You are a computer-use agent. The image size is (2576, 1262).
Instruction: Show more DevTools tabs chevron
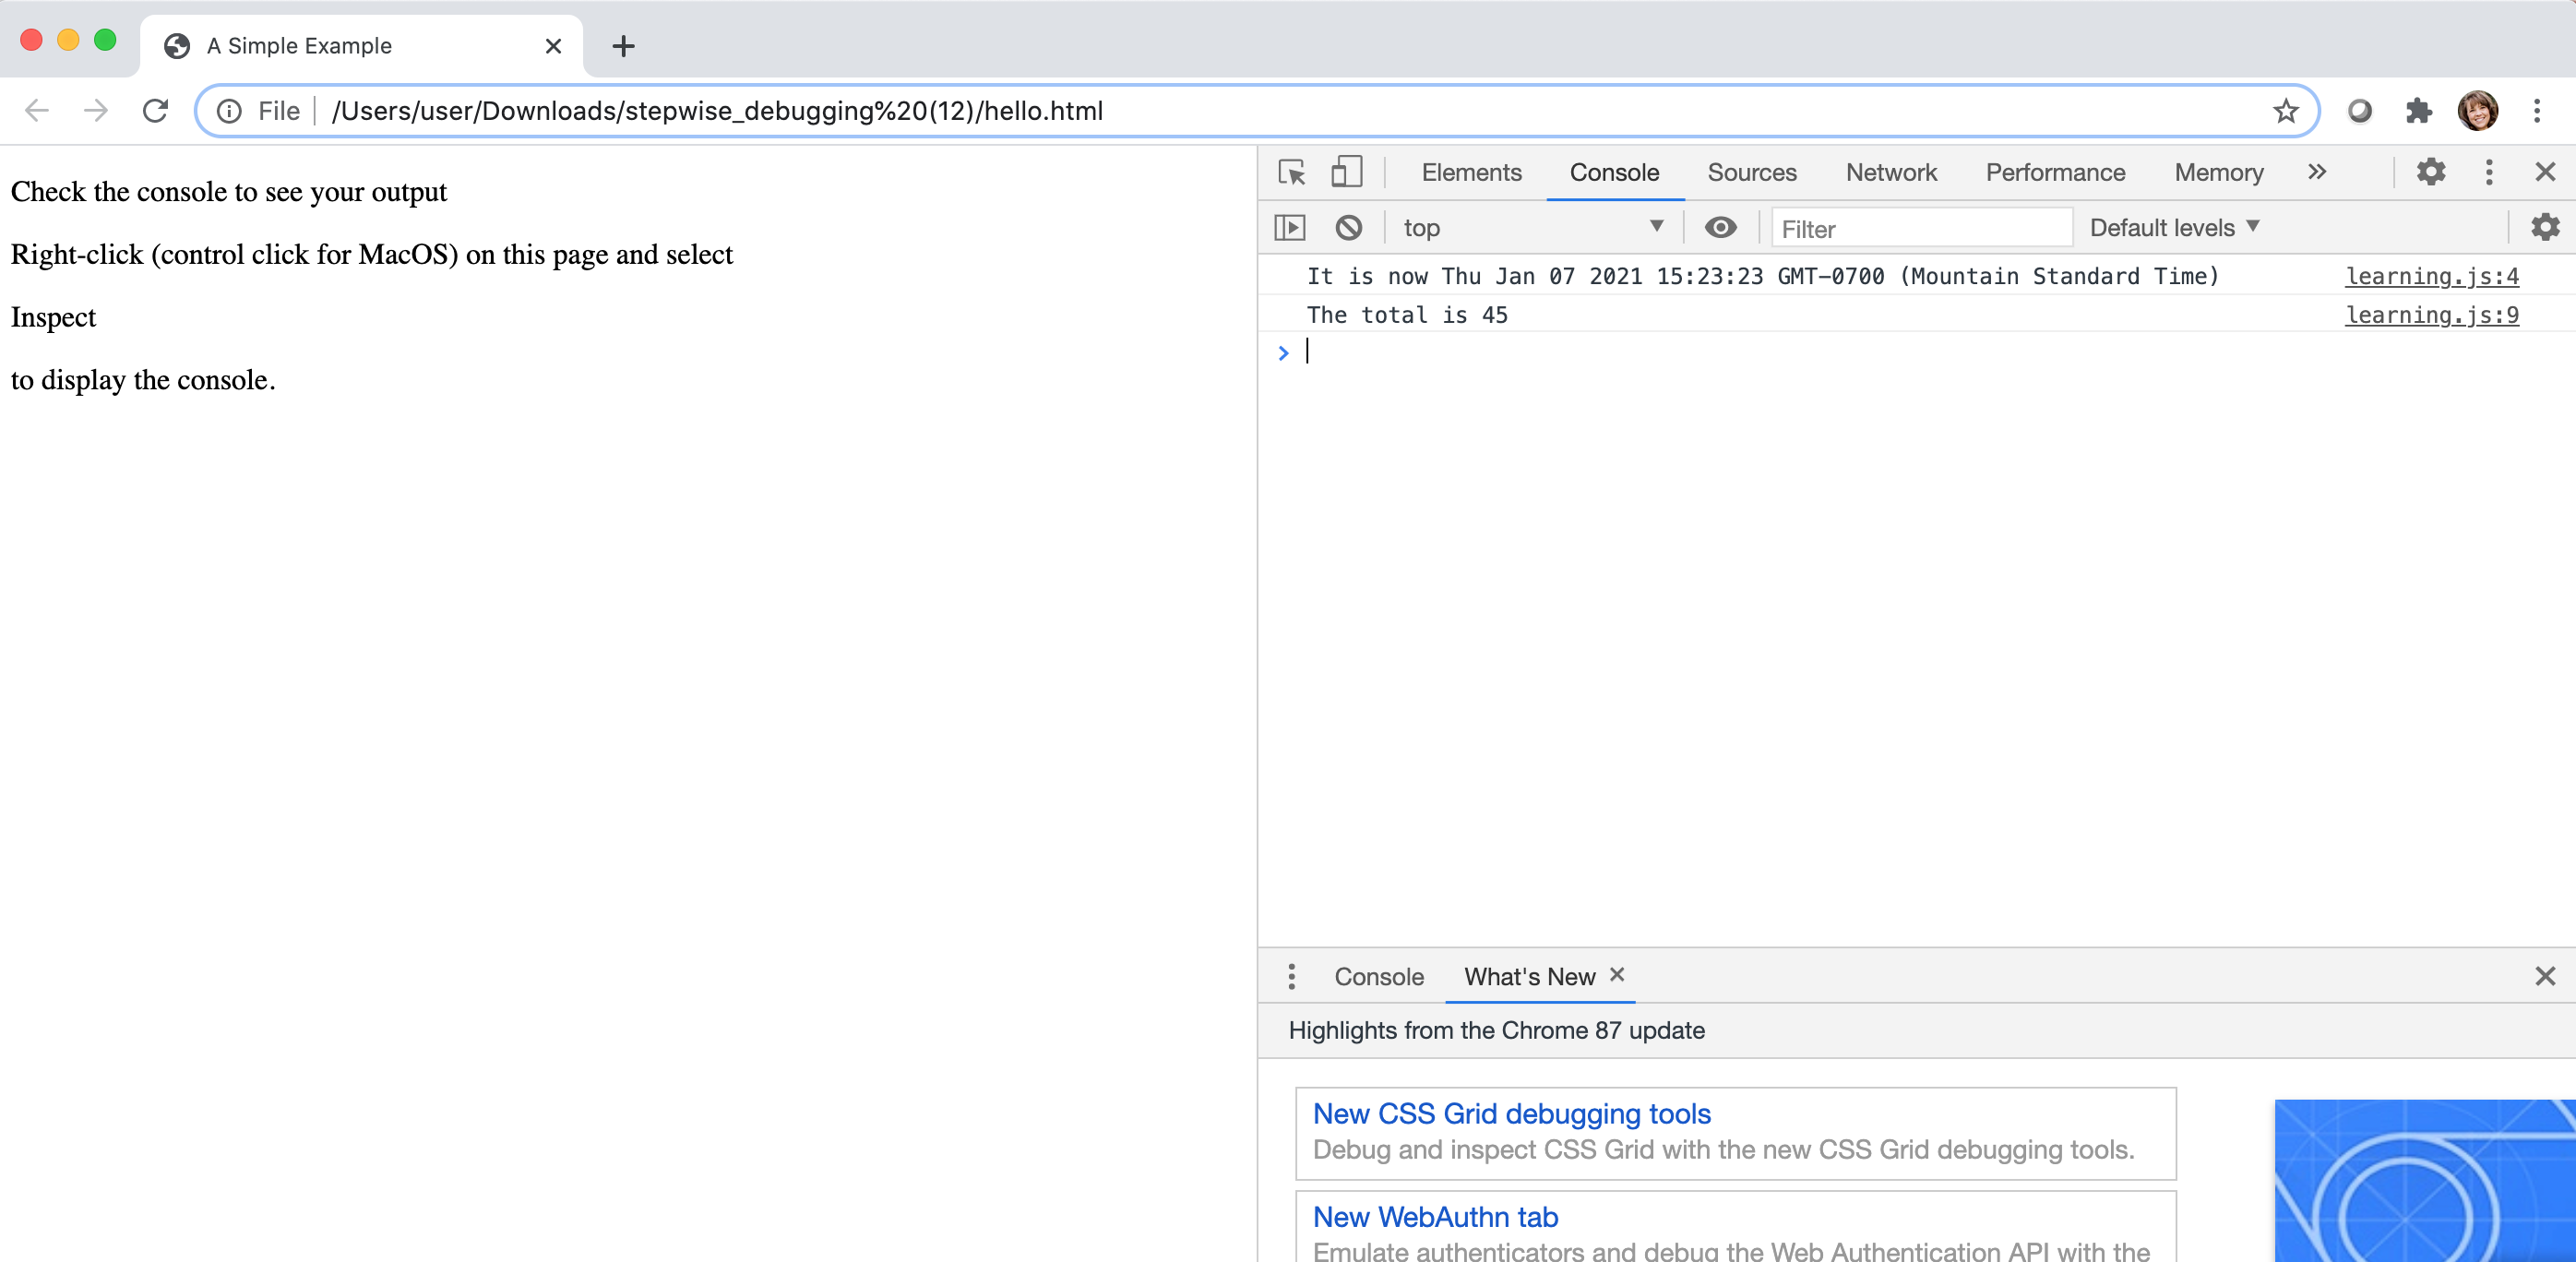point(2316,172)
